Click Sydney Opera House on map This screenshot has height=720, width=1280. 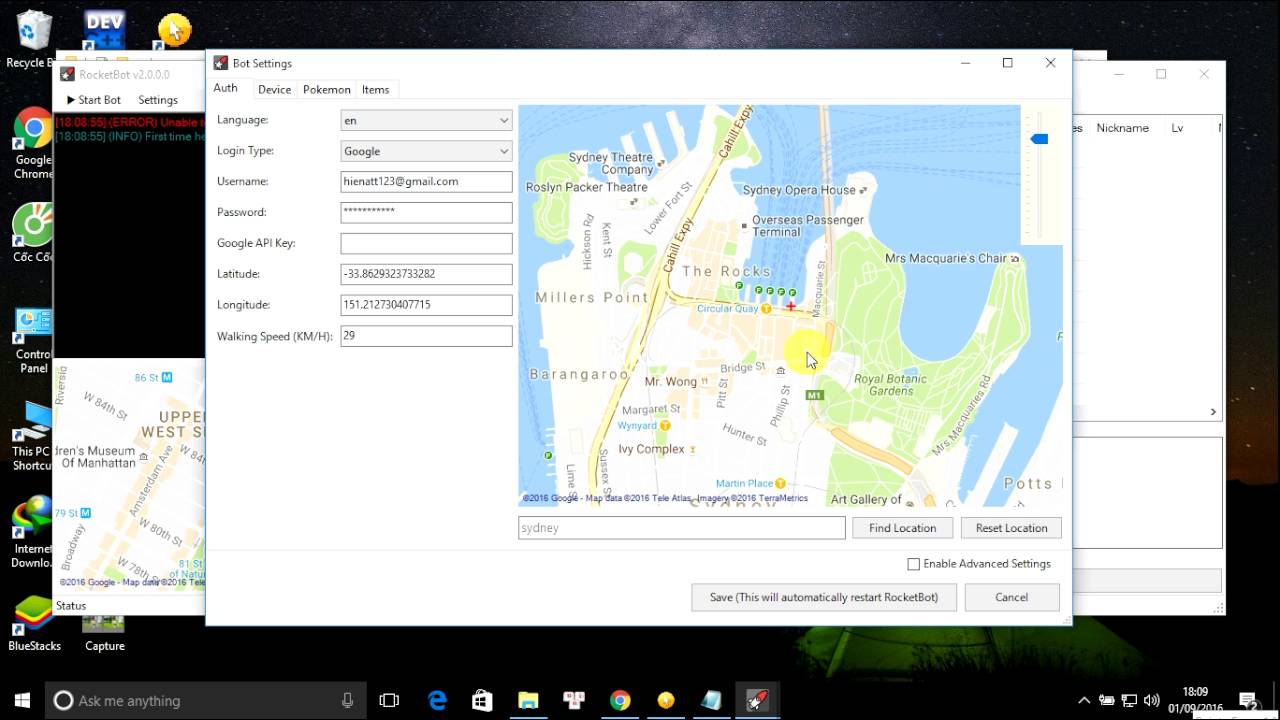799,190
